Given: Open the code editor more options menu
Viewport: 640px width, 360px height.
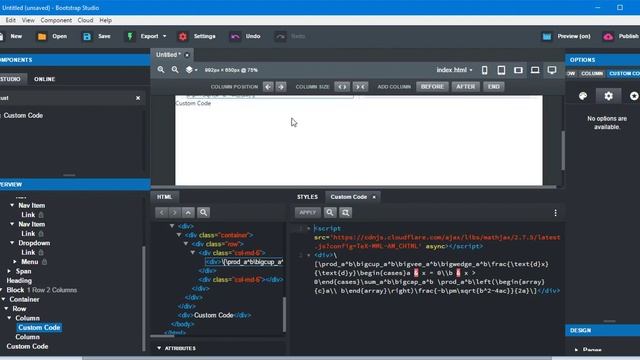Looking at the screenshot, I should (555, 213).
